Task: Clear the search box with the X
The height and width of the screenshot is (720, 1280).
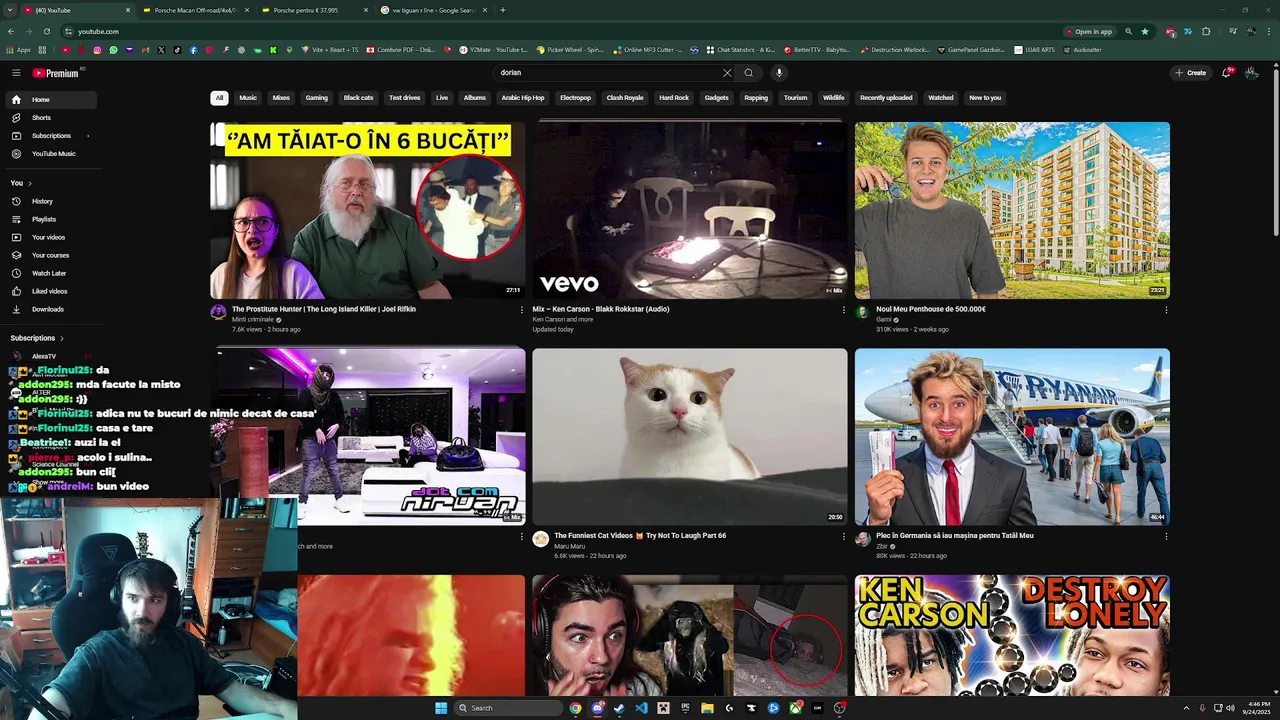Action: (x=727, y=73)
